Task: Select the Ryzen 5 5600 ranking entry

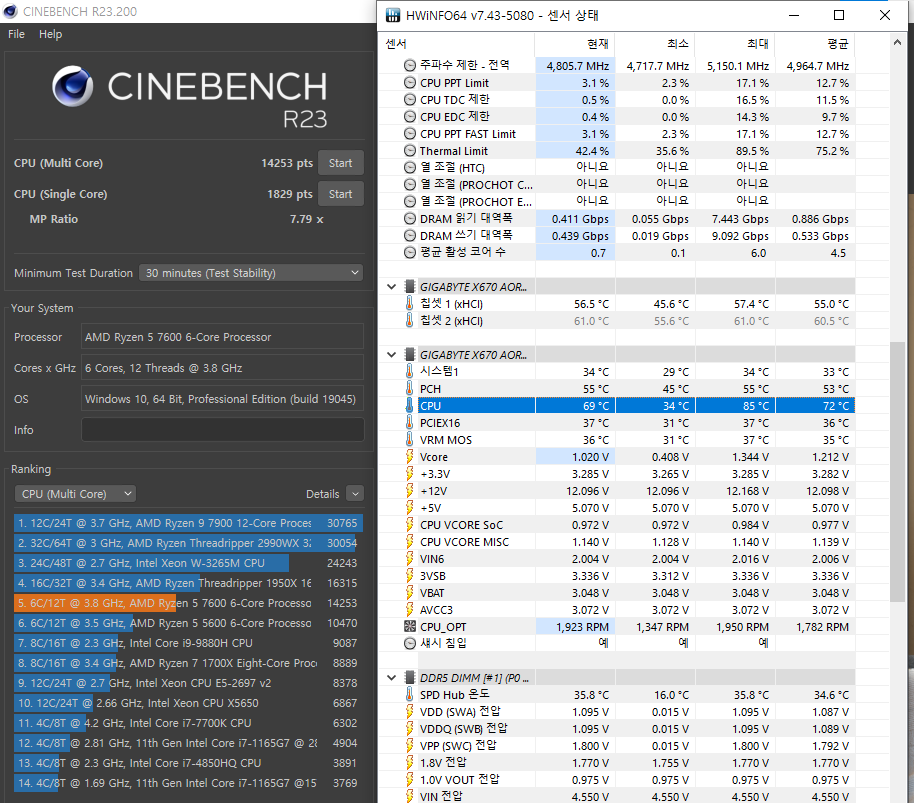Action: coord(188,623)
